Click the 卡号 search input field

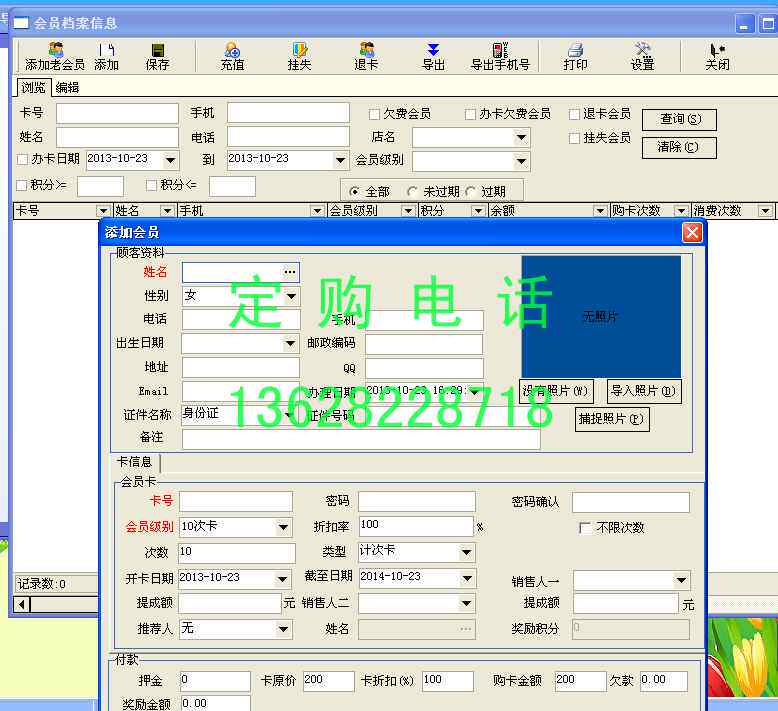click(x=118, y=113)
